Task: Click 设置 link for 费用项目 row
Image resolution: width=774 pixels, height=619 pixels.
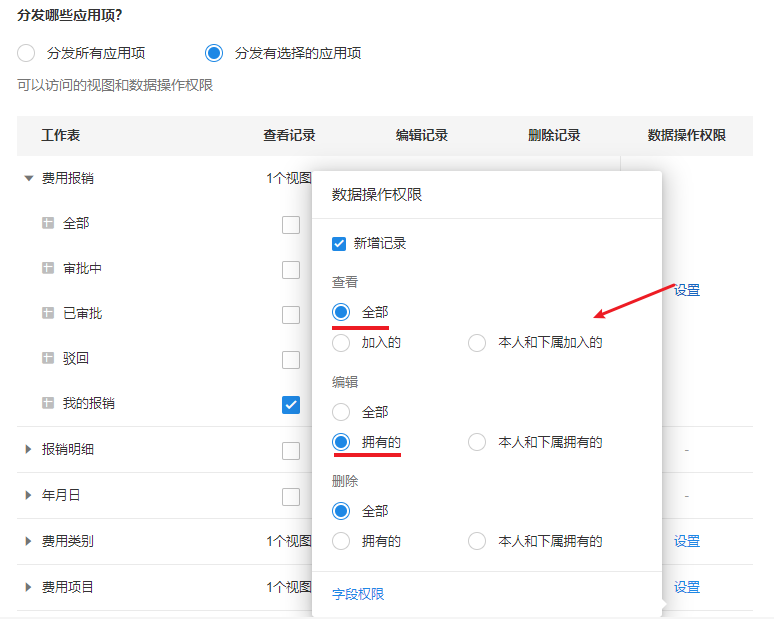Action: click(686, 587)
